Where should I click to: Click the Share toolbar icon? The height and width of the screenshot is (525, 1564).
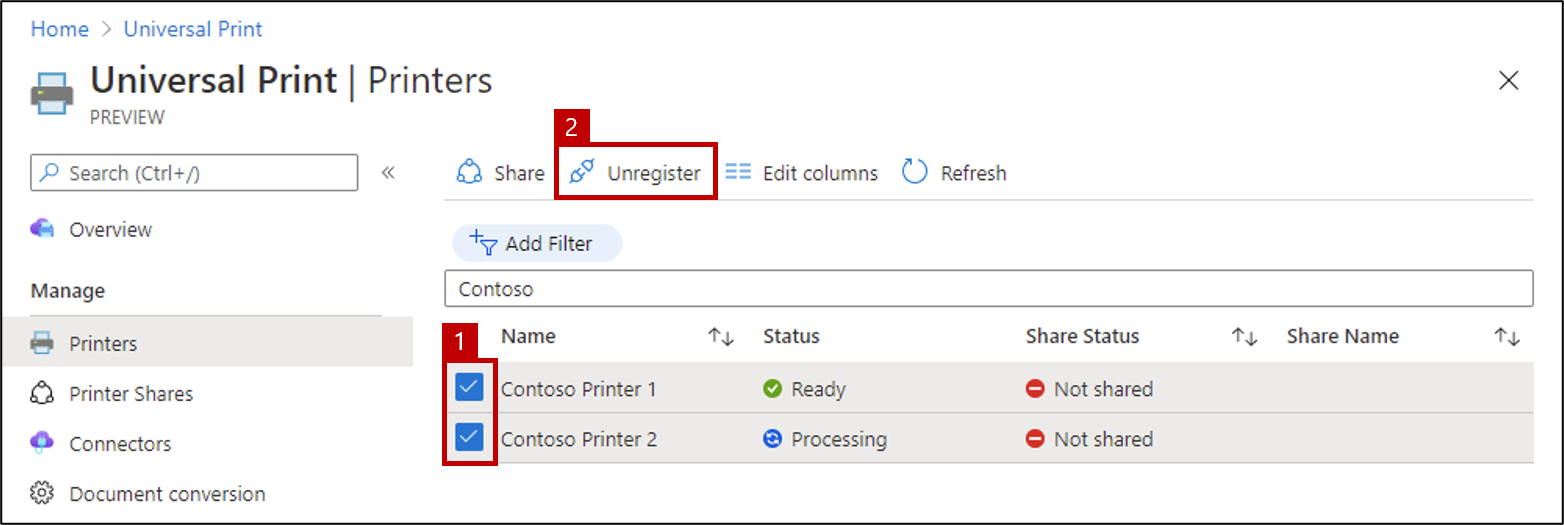pos(469,173)
